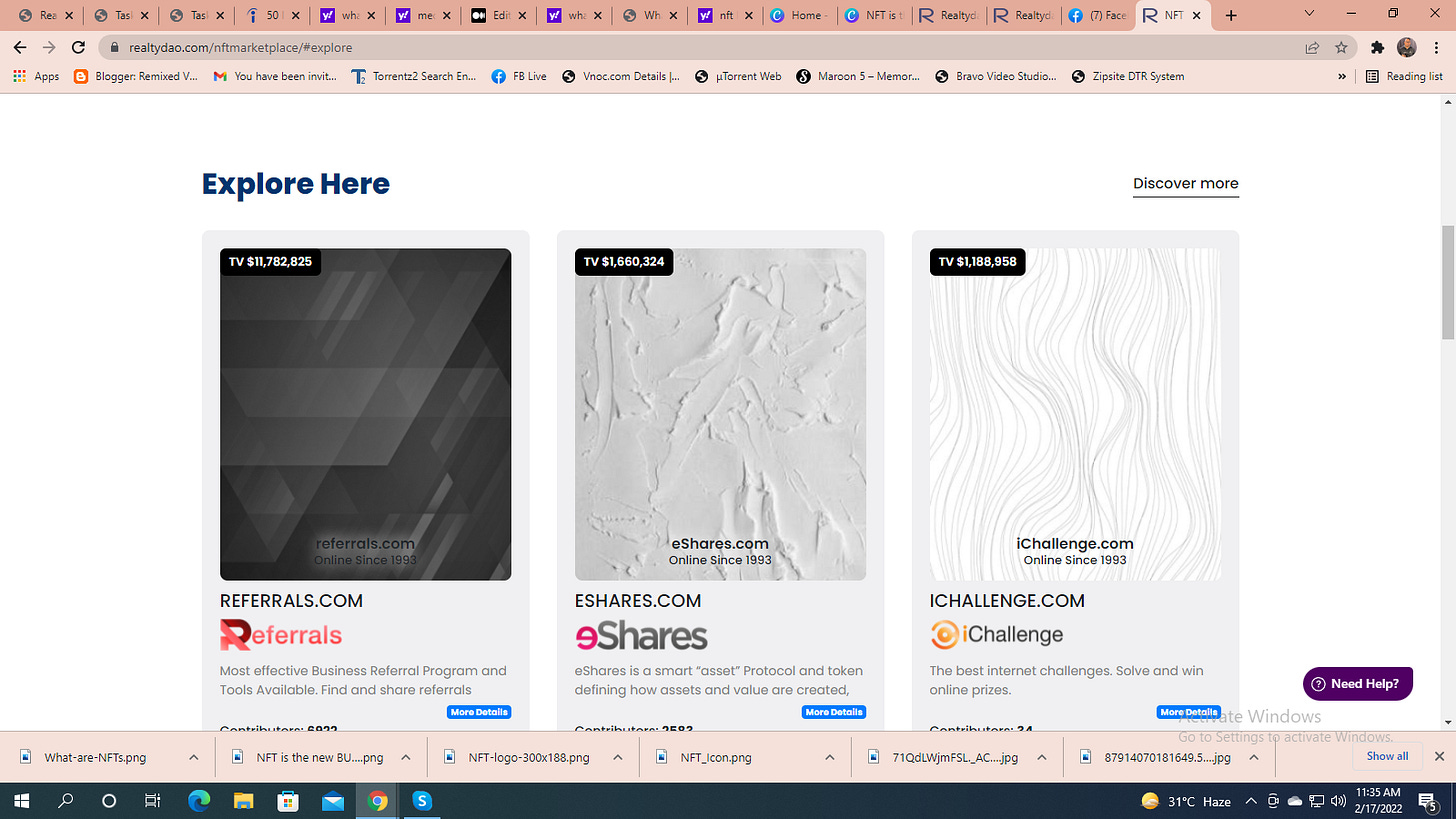Switch to the 'NFT is t' browser tab
The image size is (1456, 819).
pyautogui.click(x=873, y=15)
